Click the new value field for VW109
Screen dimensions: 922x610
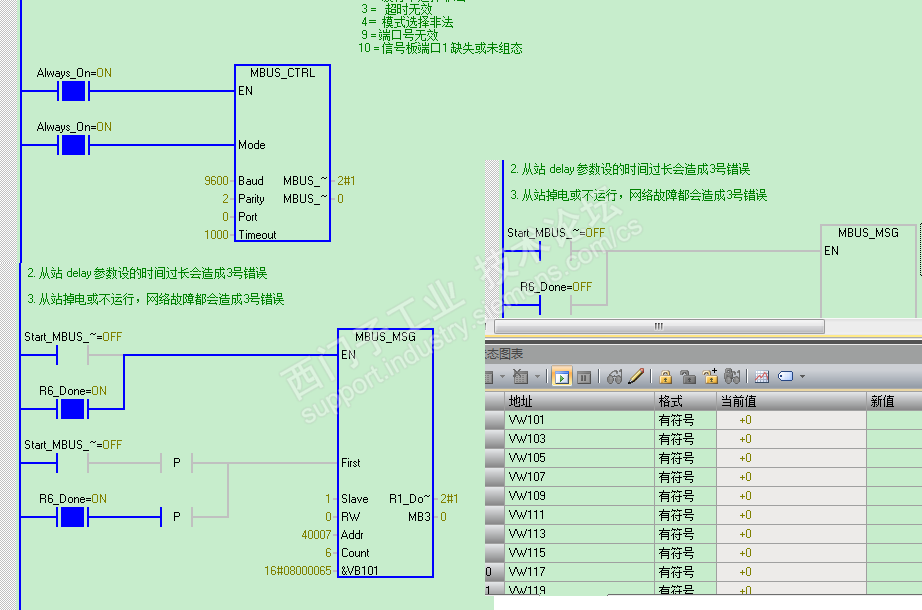(x=894, y=496)
